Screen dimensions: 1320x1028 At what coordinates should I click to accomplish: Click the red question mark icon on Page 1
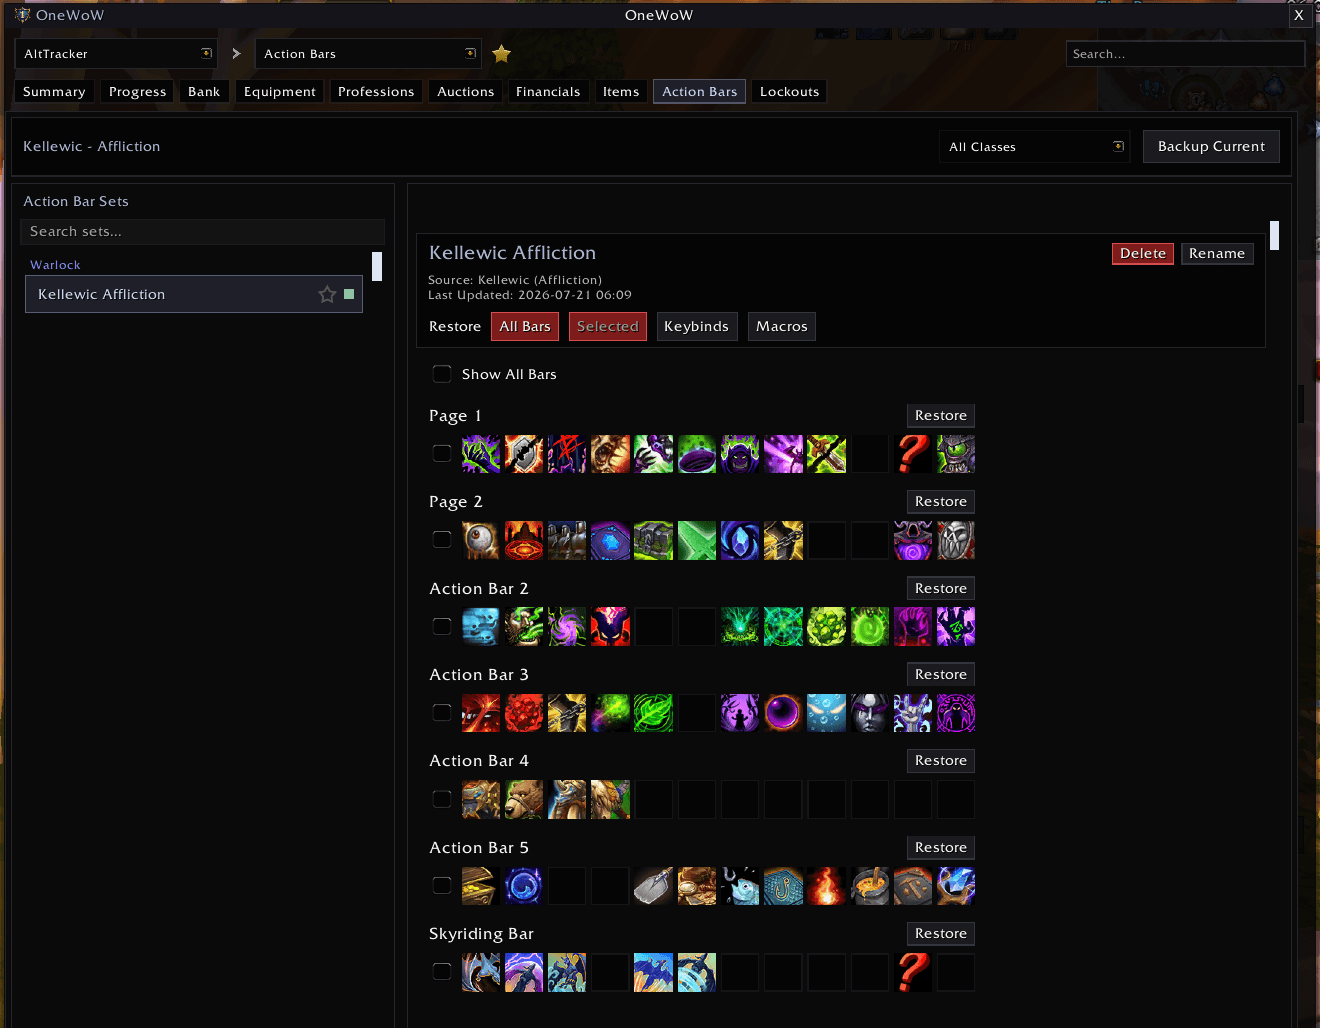[x=913, y=454]
